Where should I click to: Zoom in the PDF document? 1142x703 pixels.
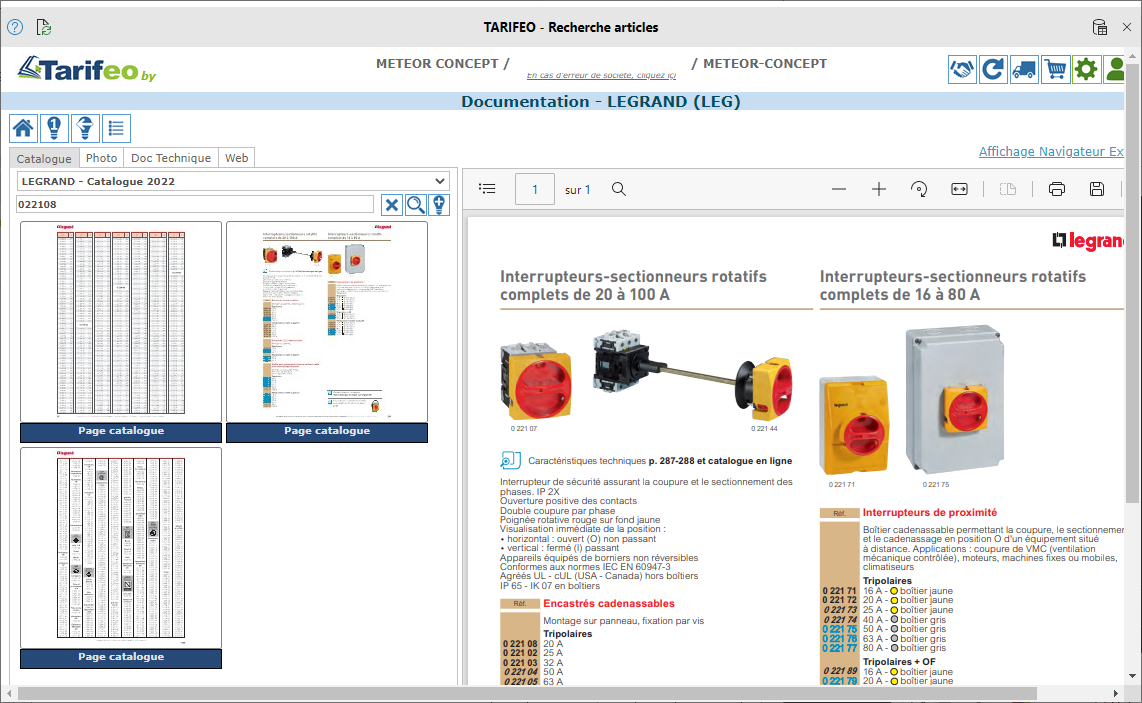click(x=879, y=189)
